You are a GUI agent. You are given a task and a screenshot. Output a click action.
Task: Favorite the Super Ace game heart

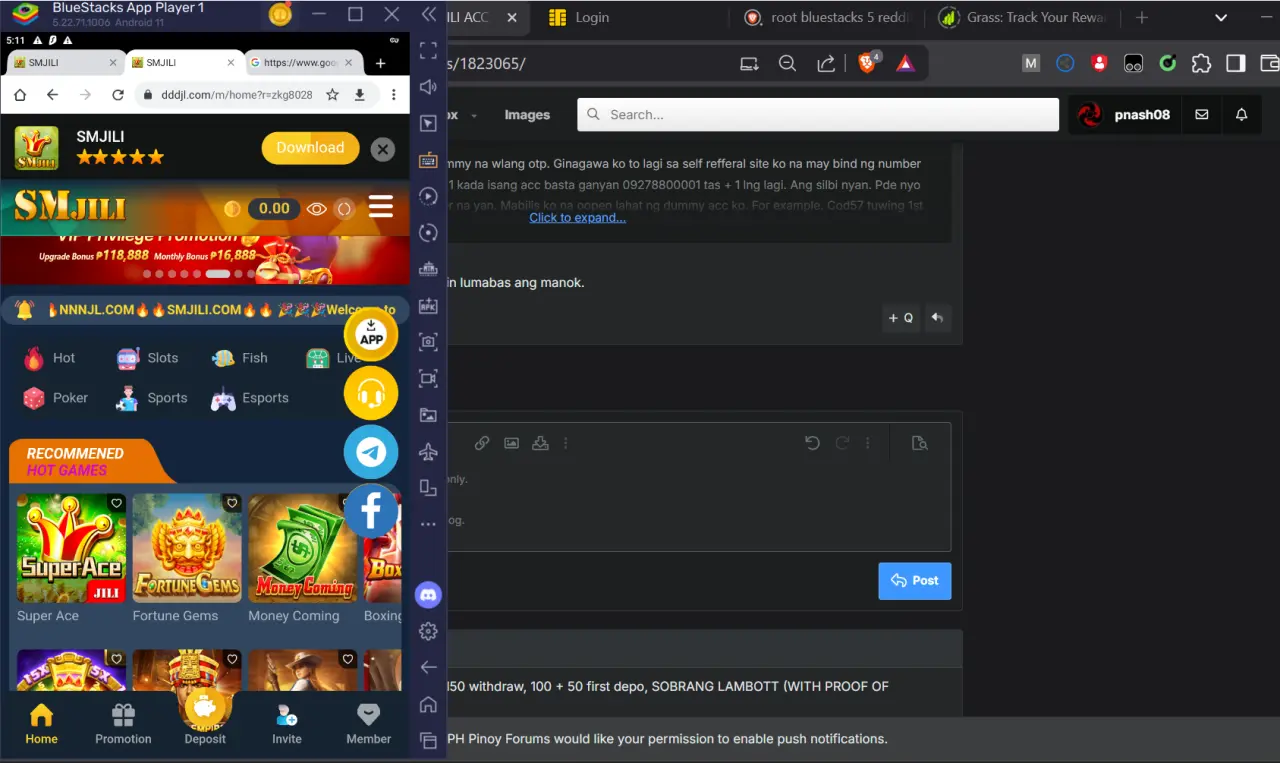pos(116,503)
